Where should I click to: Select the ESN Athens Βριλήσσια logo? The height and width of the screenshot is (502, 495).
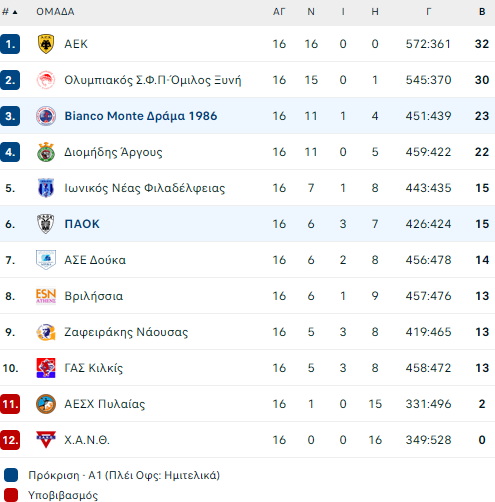click(46, 296)
